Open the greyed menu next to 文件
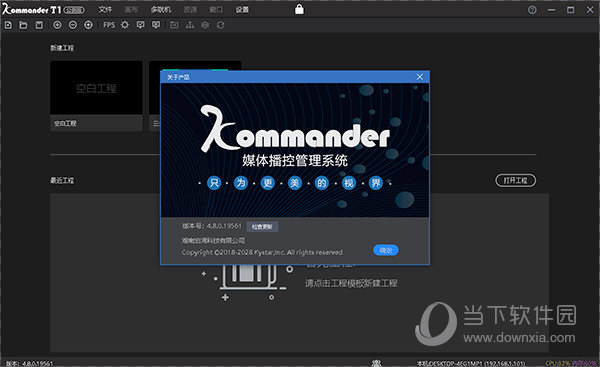Viewport: 600px width, 367px height. click(x=131, y=10)
